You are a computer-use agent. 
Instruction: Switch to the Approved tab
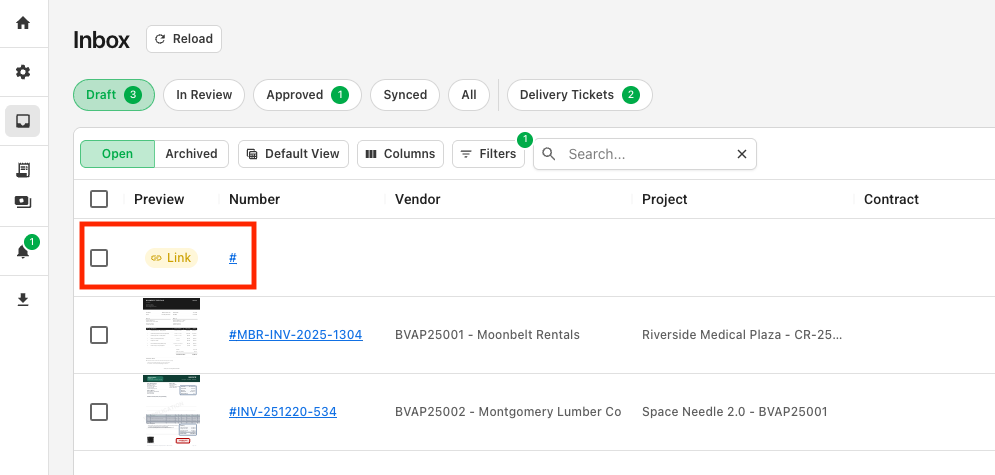[x=307, y=95]
